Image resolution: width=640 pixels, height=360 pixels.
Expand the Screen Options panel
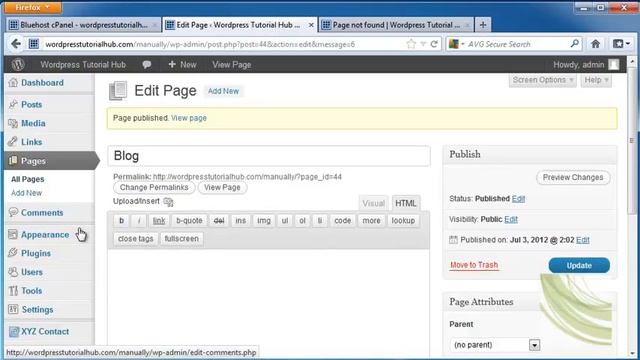(x=542, y=80)
